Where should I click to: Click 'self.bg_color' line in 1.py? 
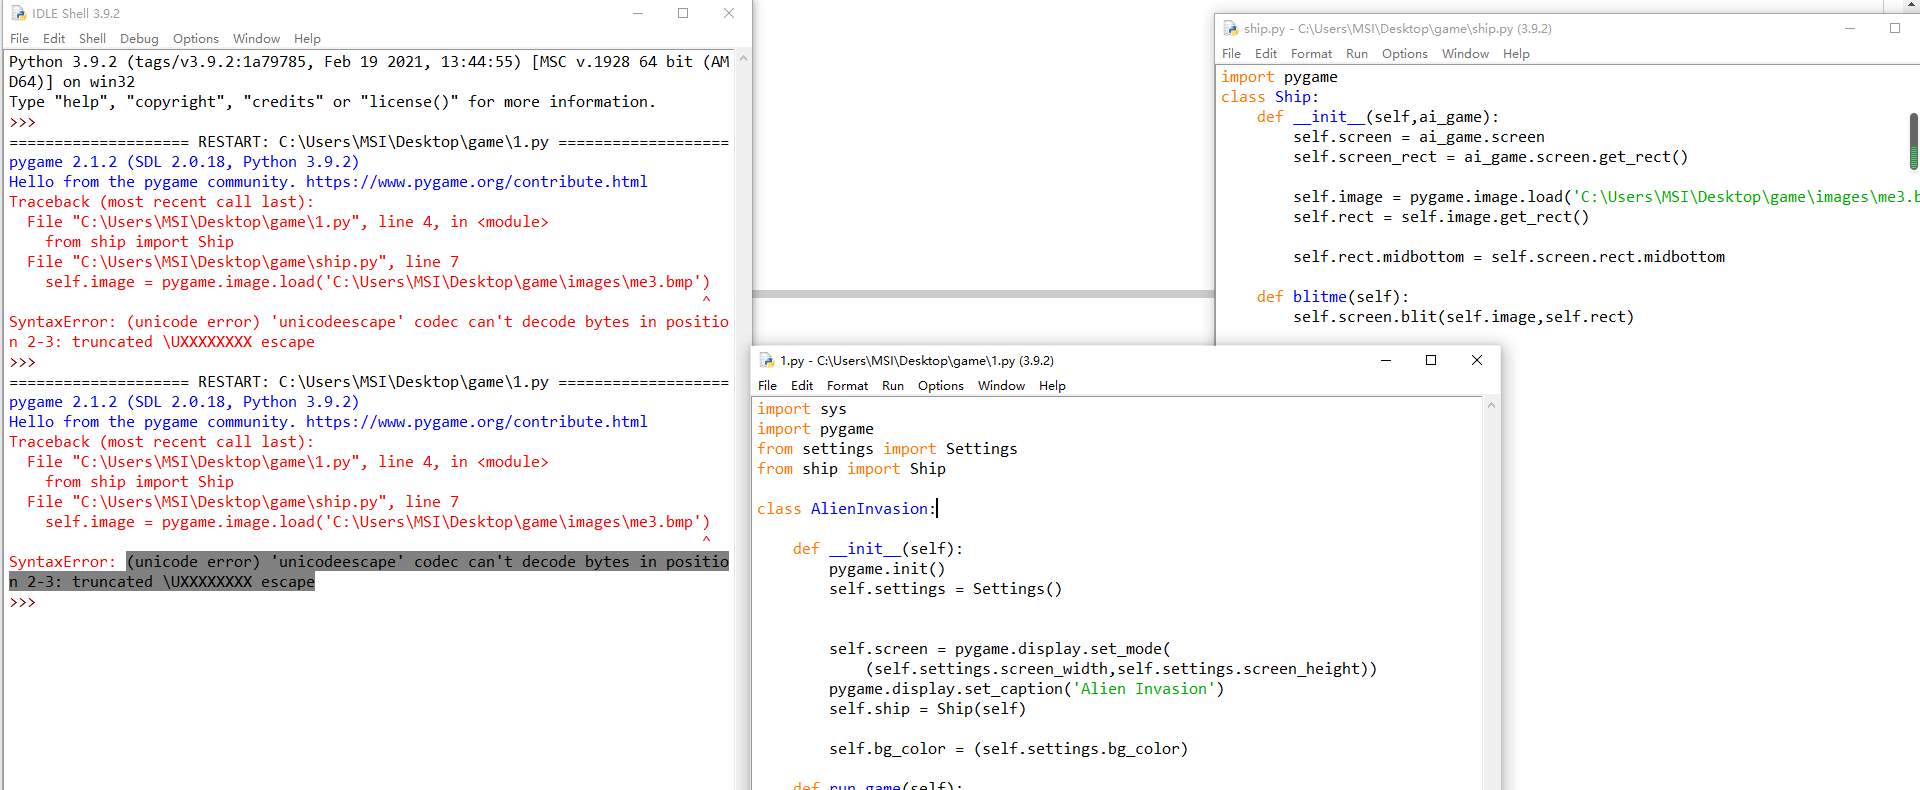coord(1008,749)
